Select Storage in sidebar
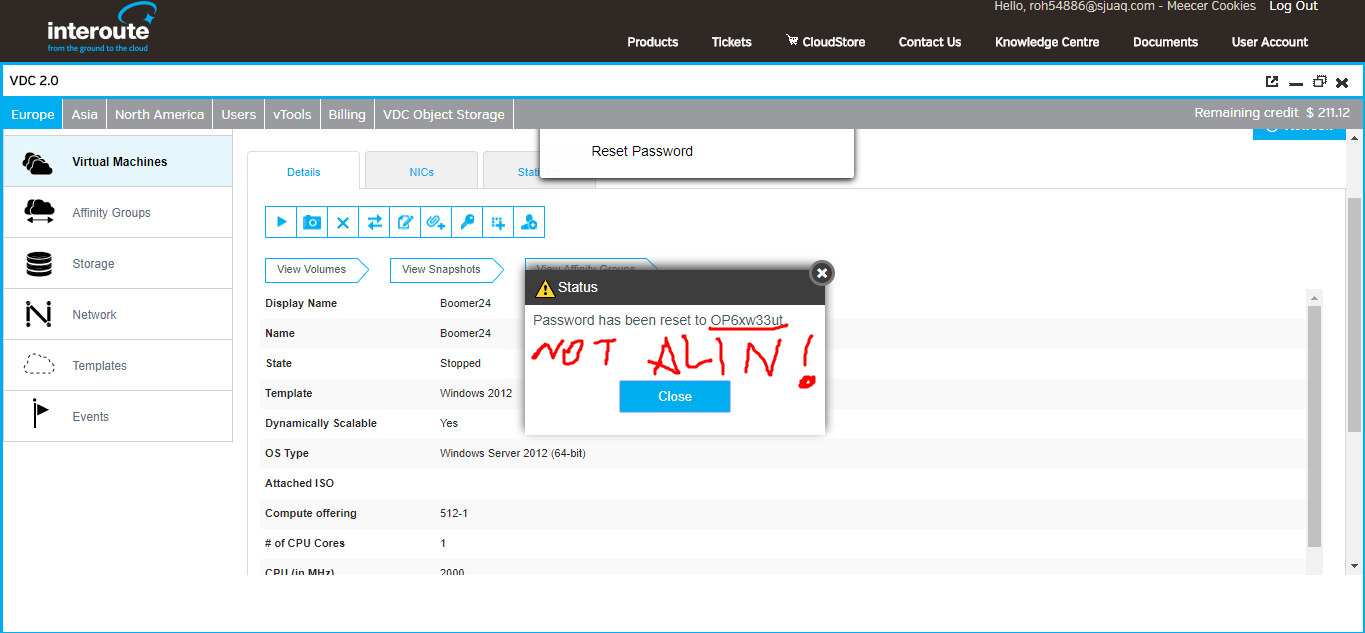1365x633 pixels. click(118, 264)
